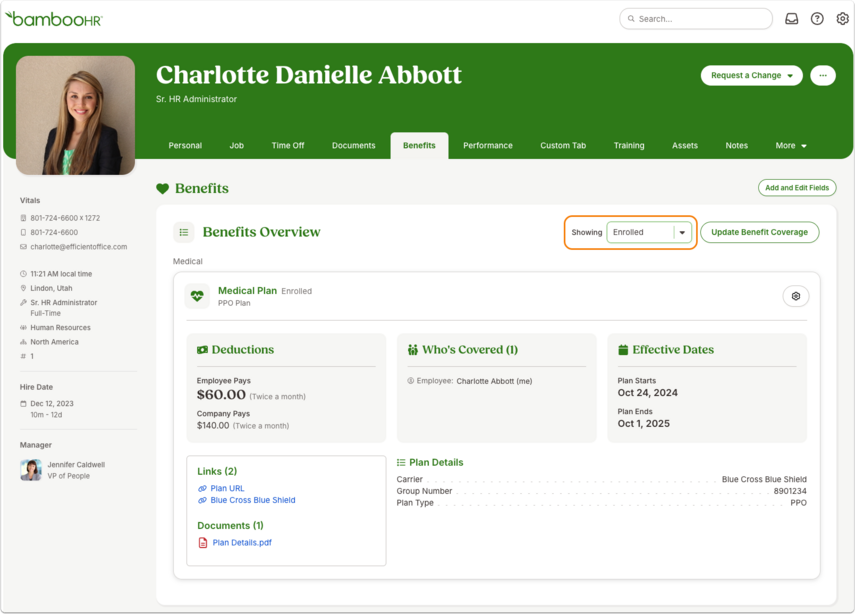This screenshot has width=855, height=614.
Task: Click the $60.00 employee pays amount
Action: [221, 394]
